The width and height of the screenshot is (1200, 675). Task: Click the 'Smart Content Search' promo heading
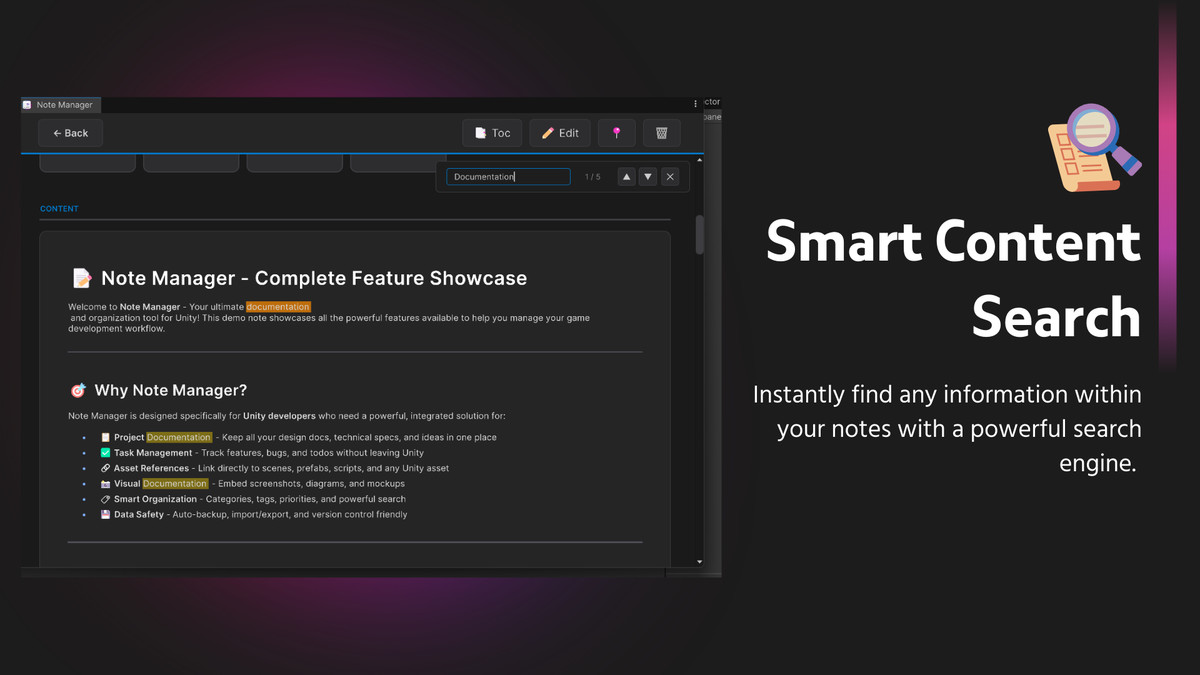(x=954, y=279)
